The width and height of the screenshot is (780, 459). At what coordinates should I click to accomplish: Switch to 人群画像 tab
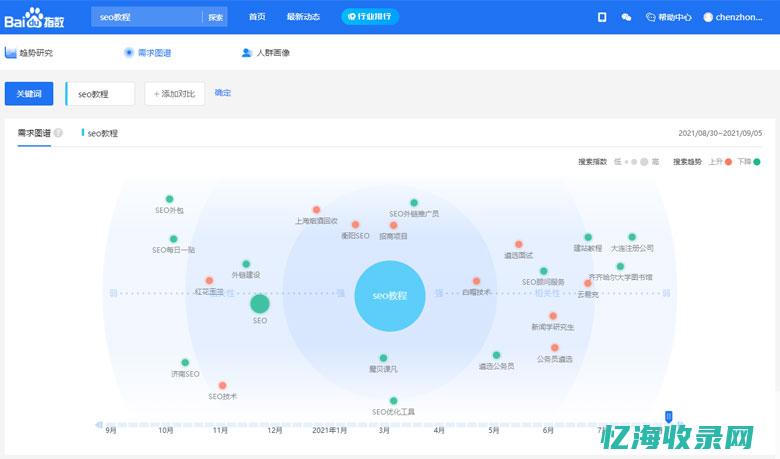click(266, 53)
